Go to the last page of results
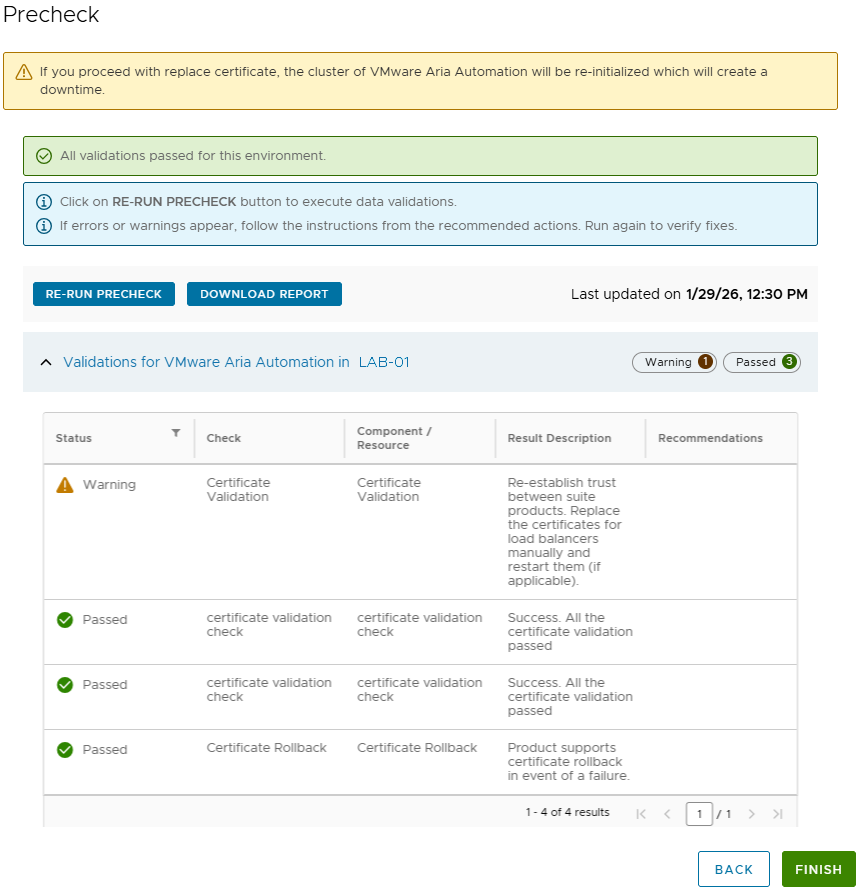This screenshot has height=895, width=862. click(x=778, y=814)
